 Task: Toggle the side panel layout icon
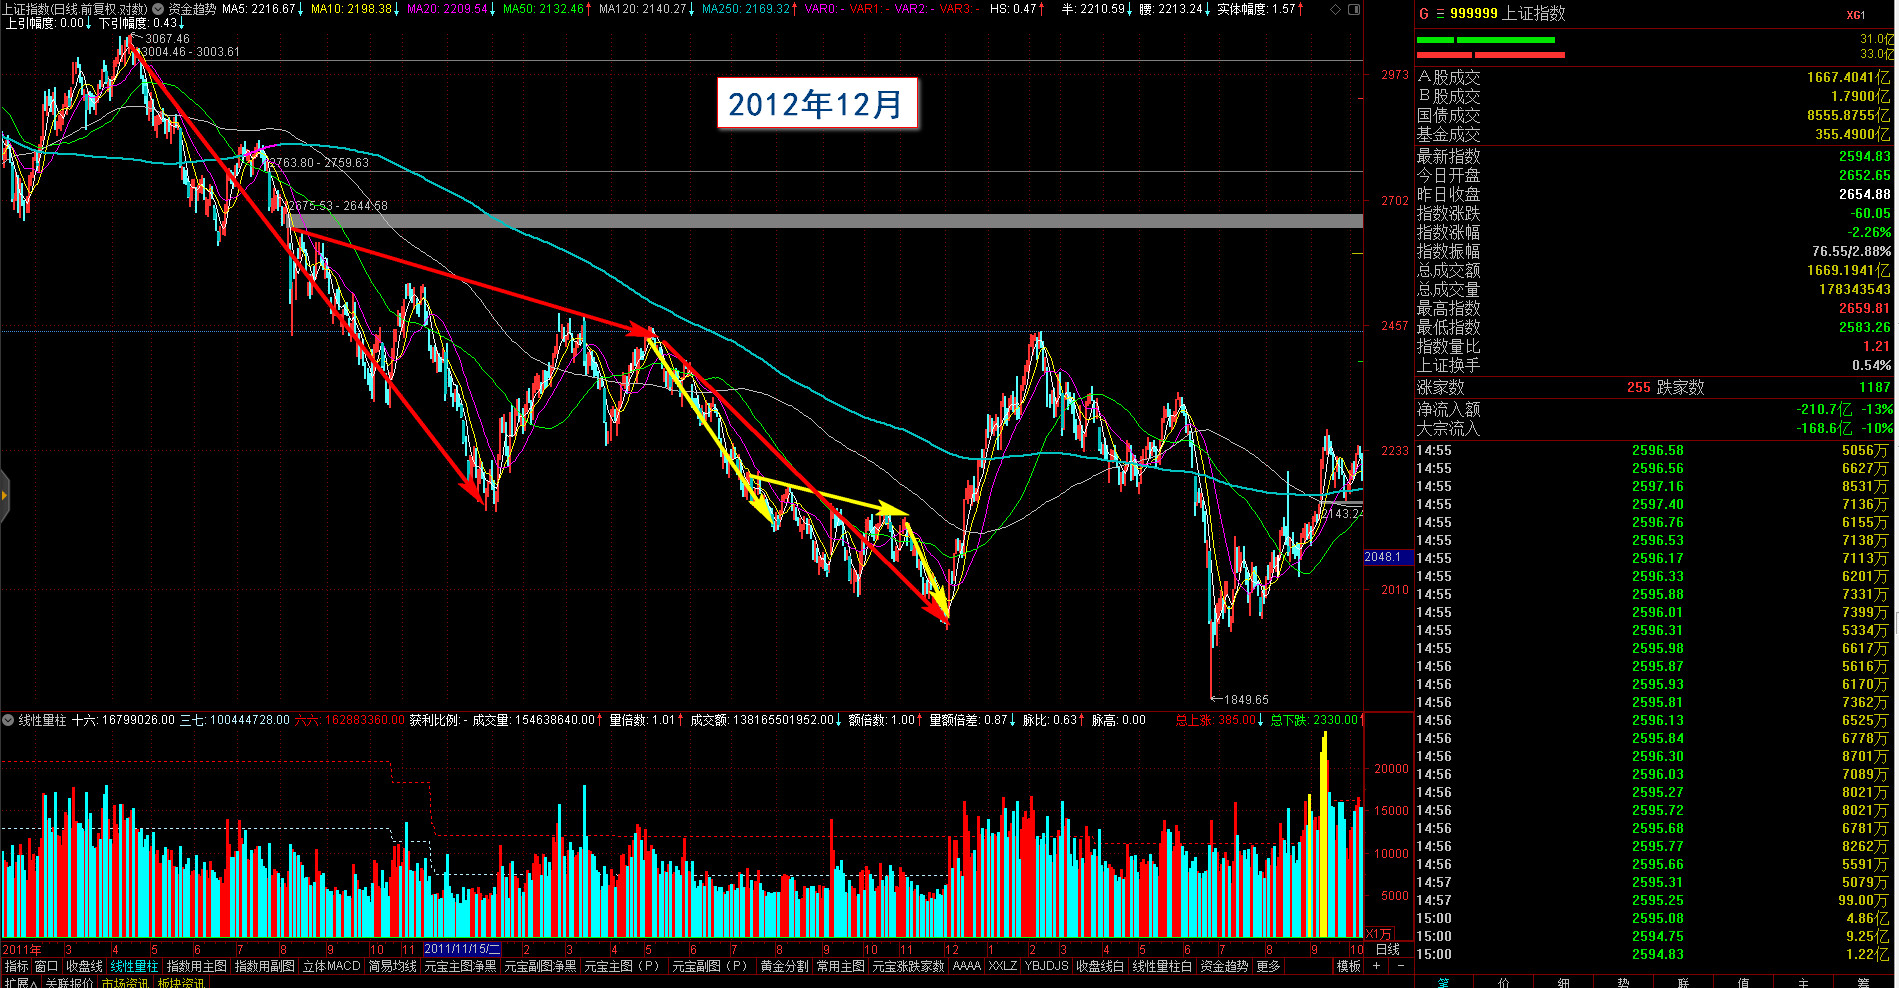[1354, 9]
